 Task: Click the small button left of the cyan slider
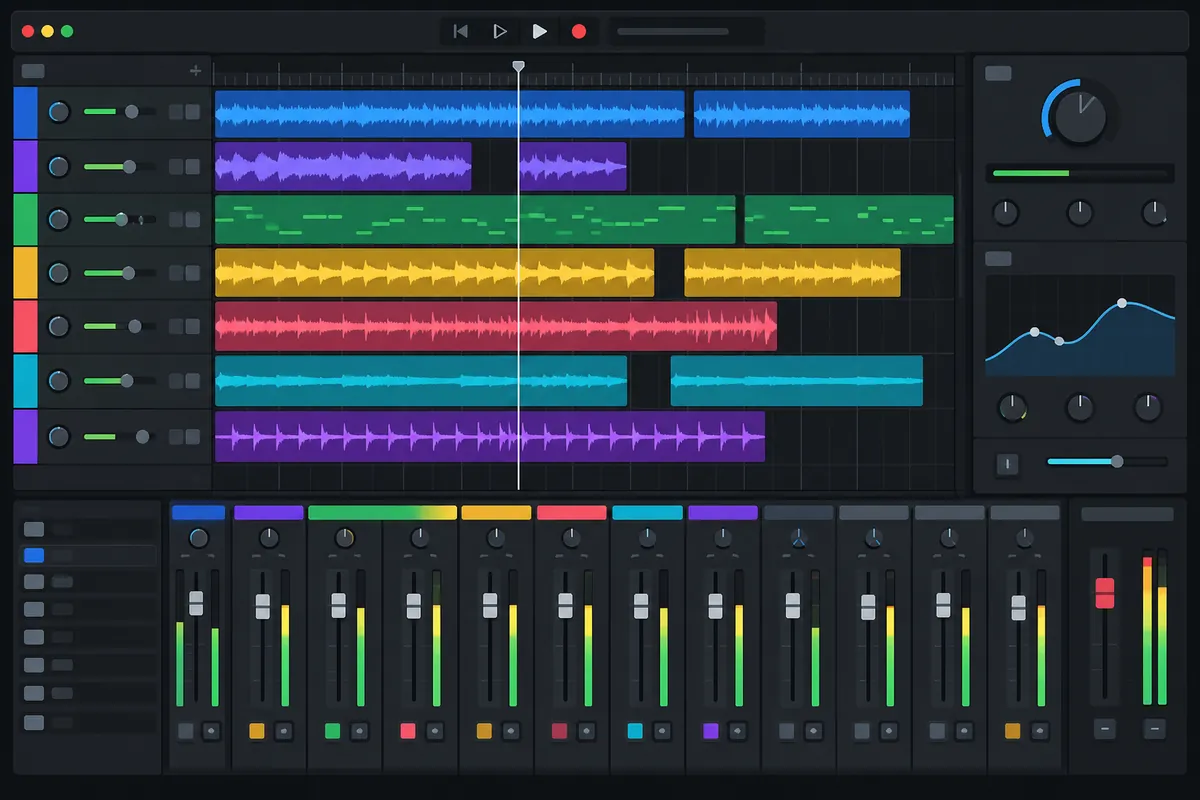[x=1008, y=464]
